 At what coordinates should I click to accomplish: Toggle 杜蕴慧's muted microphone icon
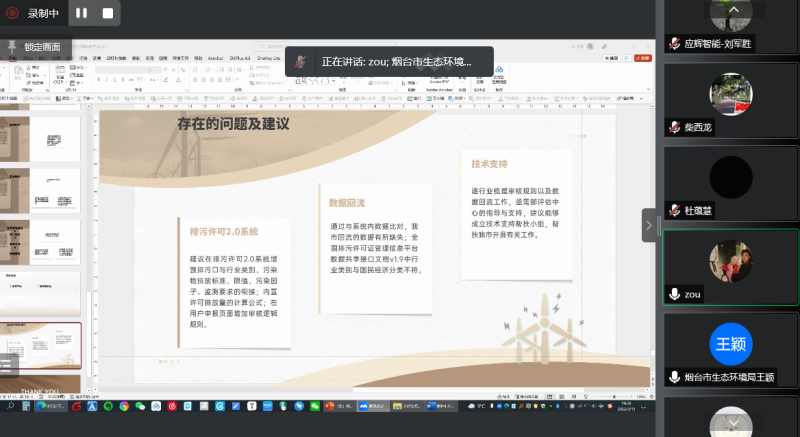point(674,210)
